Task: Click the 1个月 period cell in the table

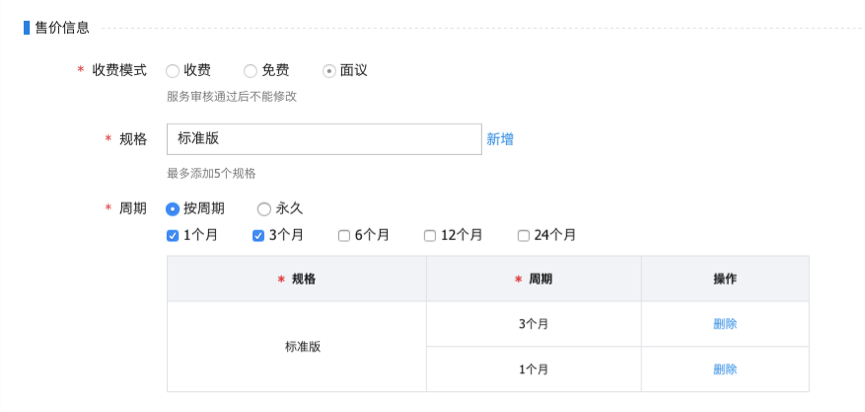Action: coord(534,369)
